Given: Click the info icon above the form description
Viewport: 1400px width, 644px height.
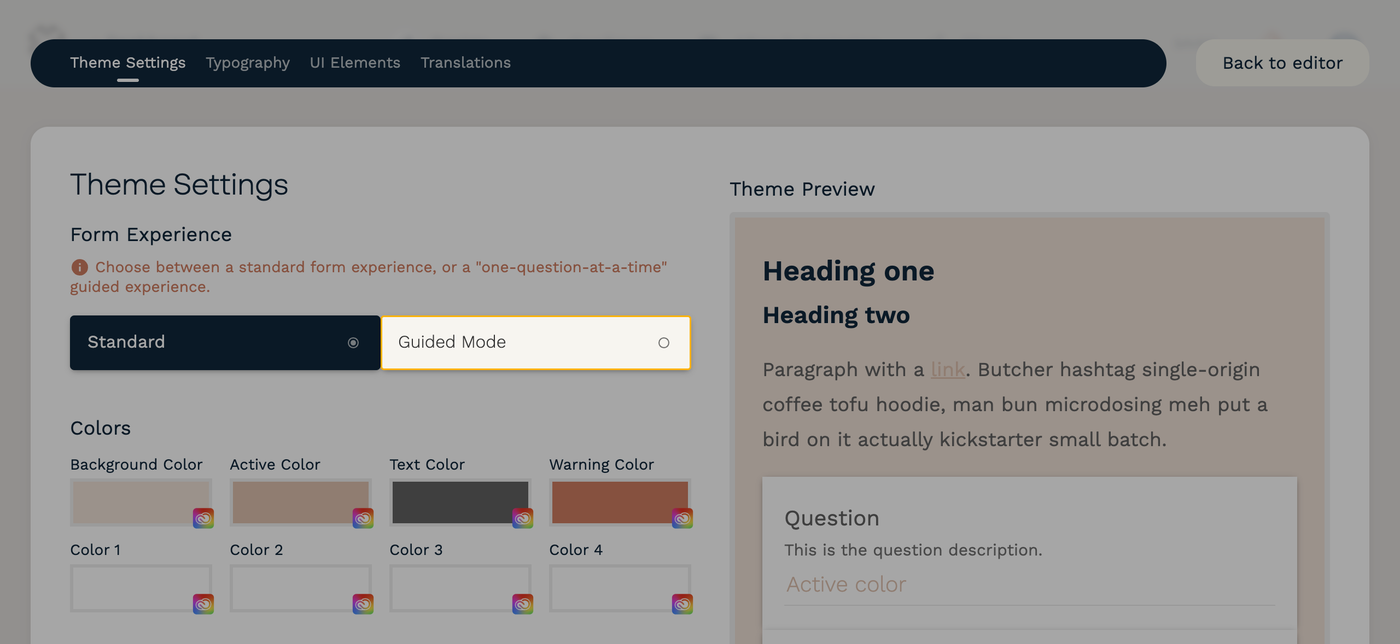Looking at the screenshot, I should point(78,267).
